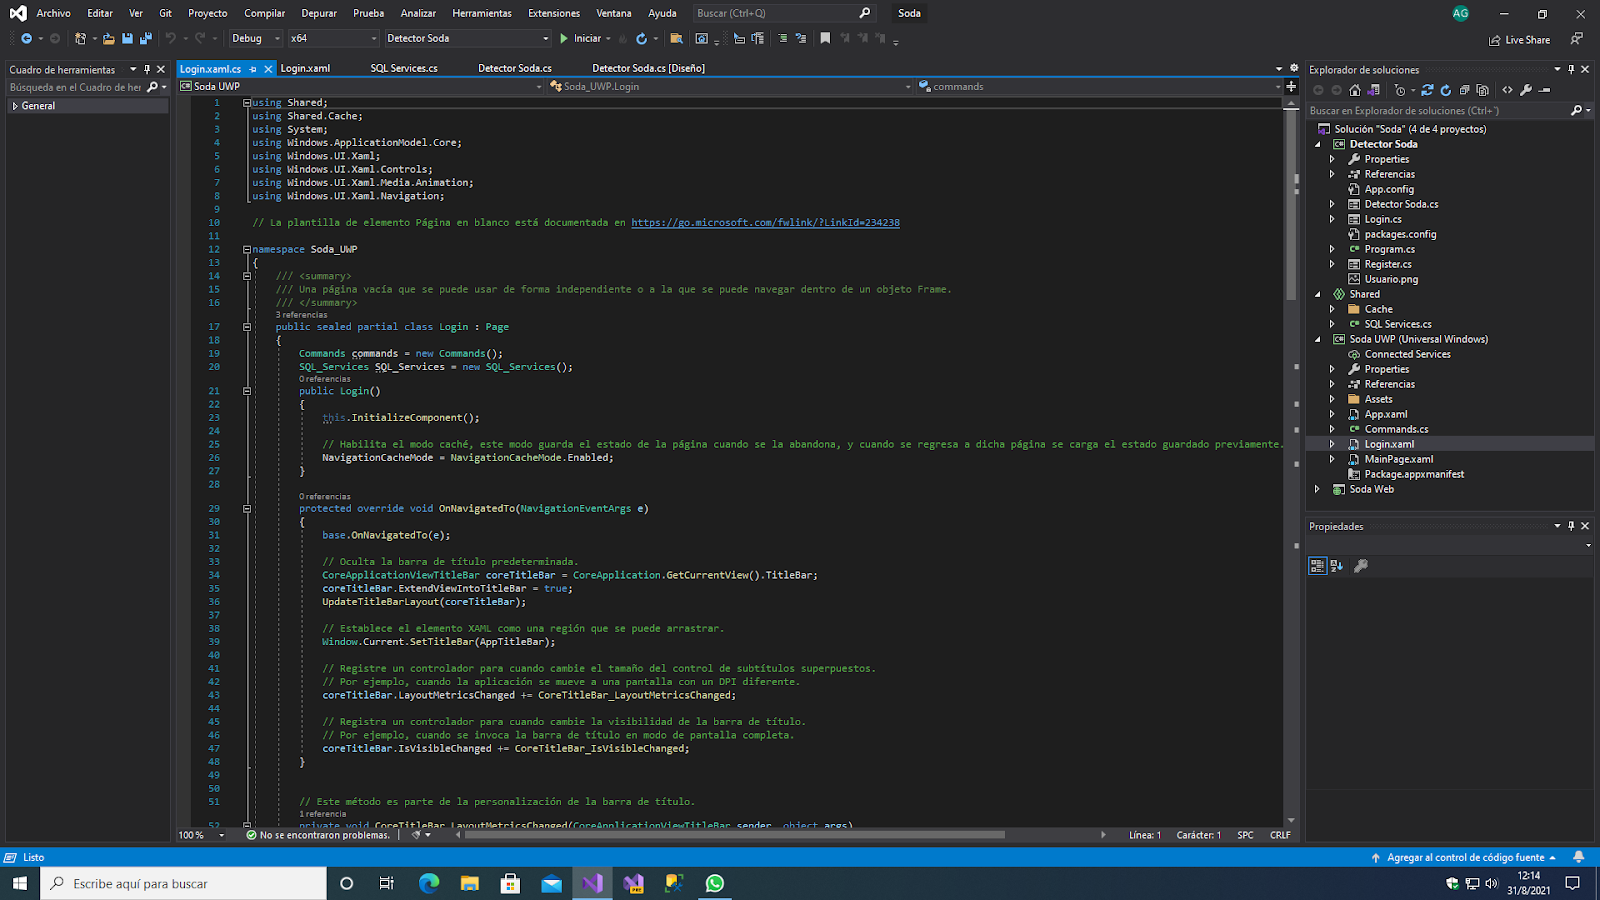Expand the Cache folder under Shared

(x=1332, y=309)
